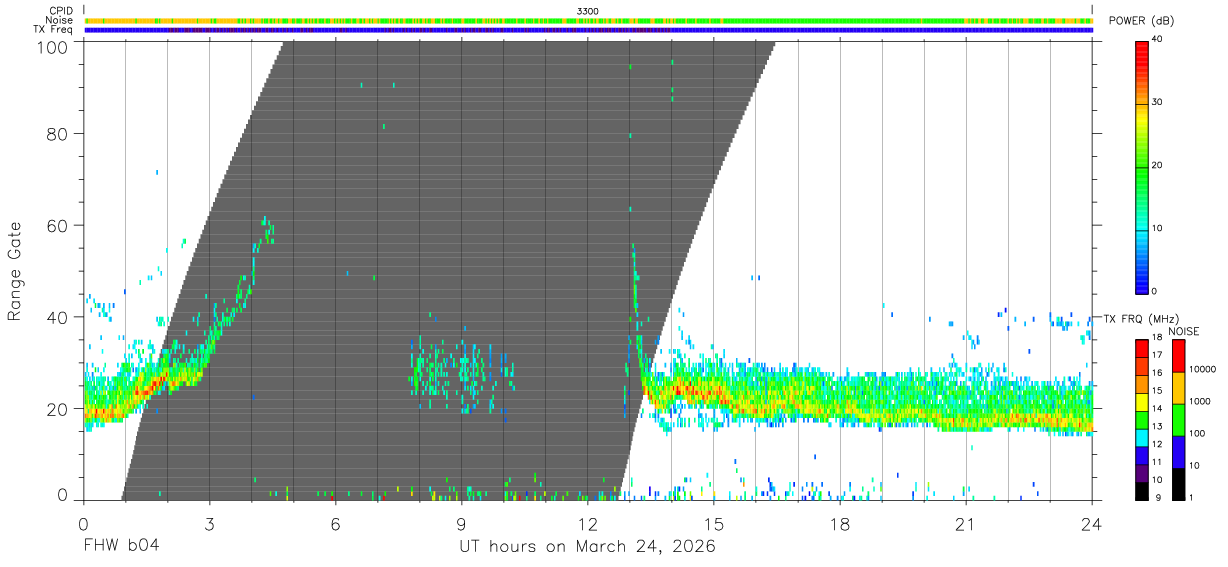The width and height of the screenshot is (1228, 567).
Task: Click the black 9-10 MHz TX FRQ swatch
Action: (1143, 489)
